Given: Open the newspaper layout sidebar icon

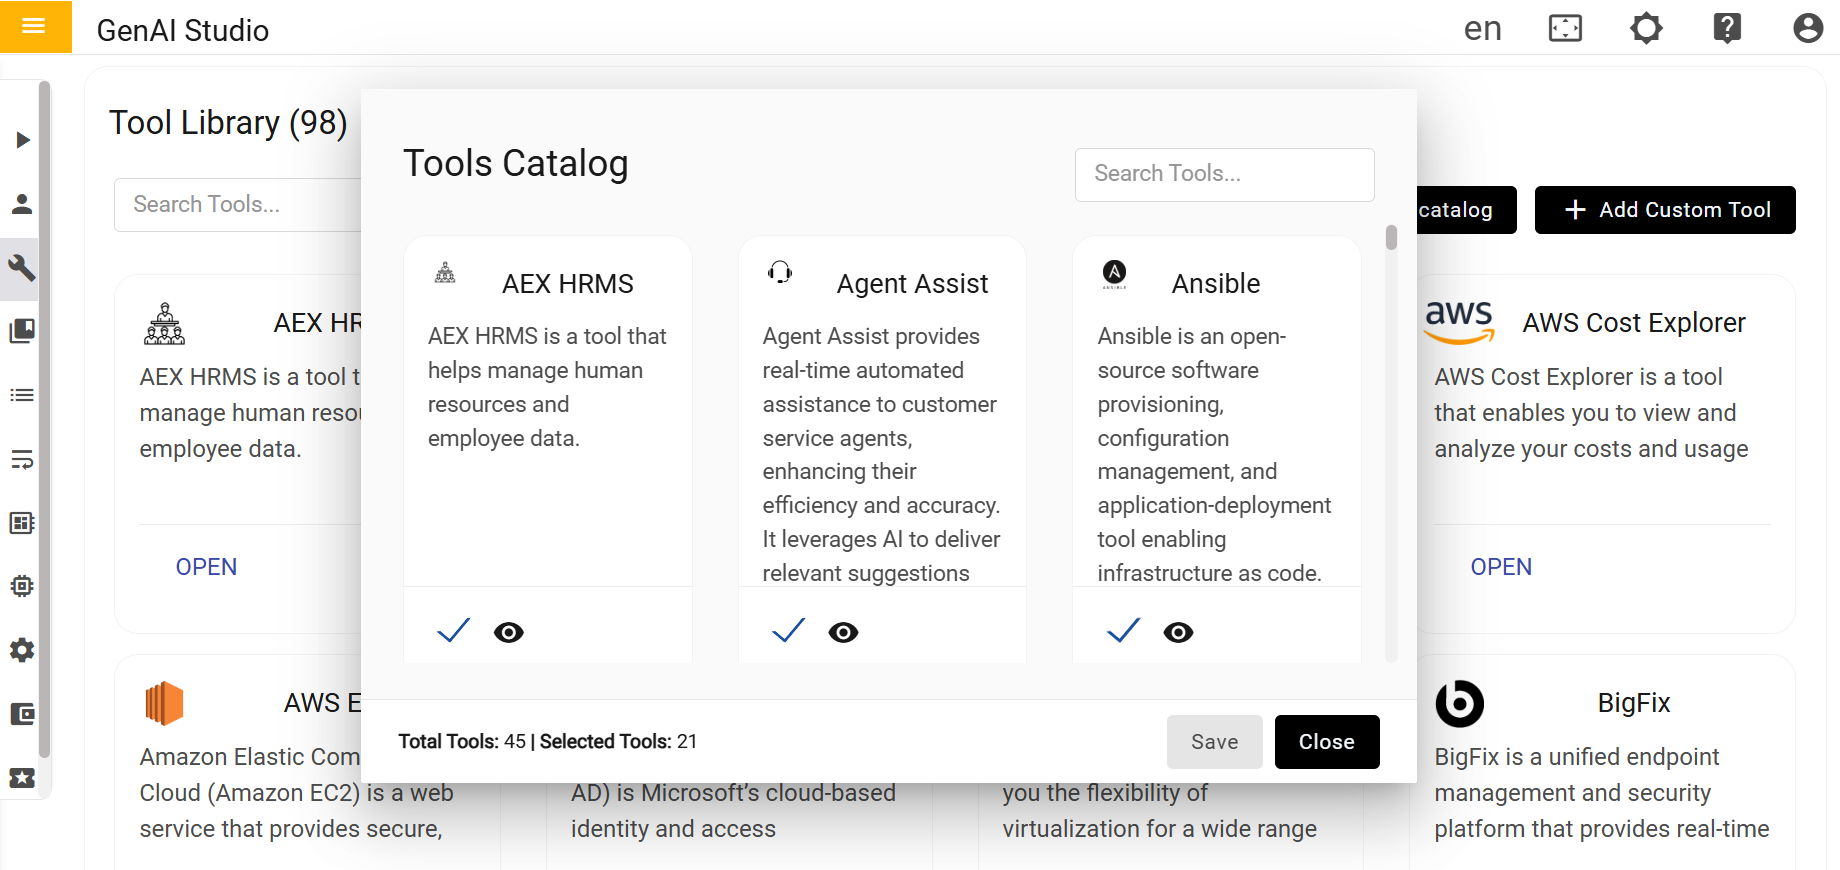Looking at the screenshot, I should pyautogui.click(x=22, y=523).
